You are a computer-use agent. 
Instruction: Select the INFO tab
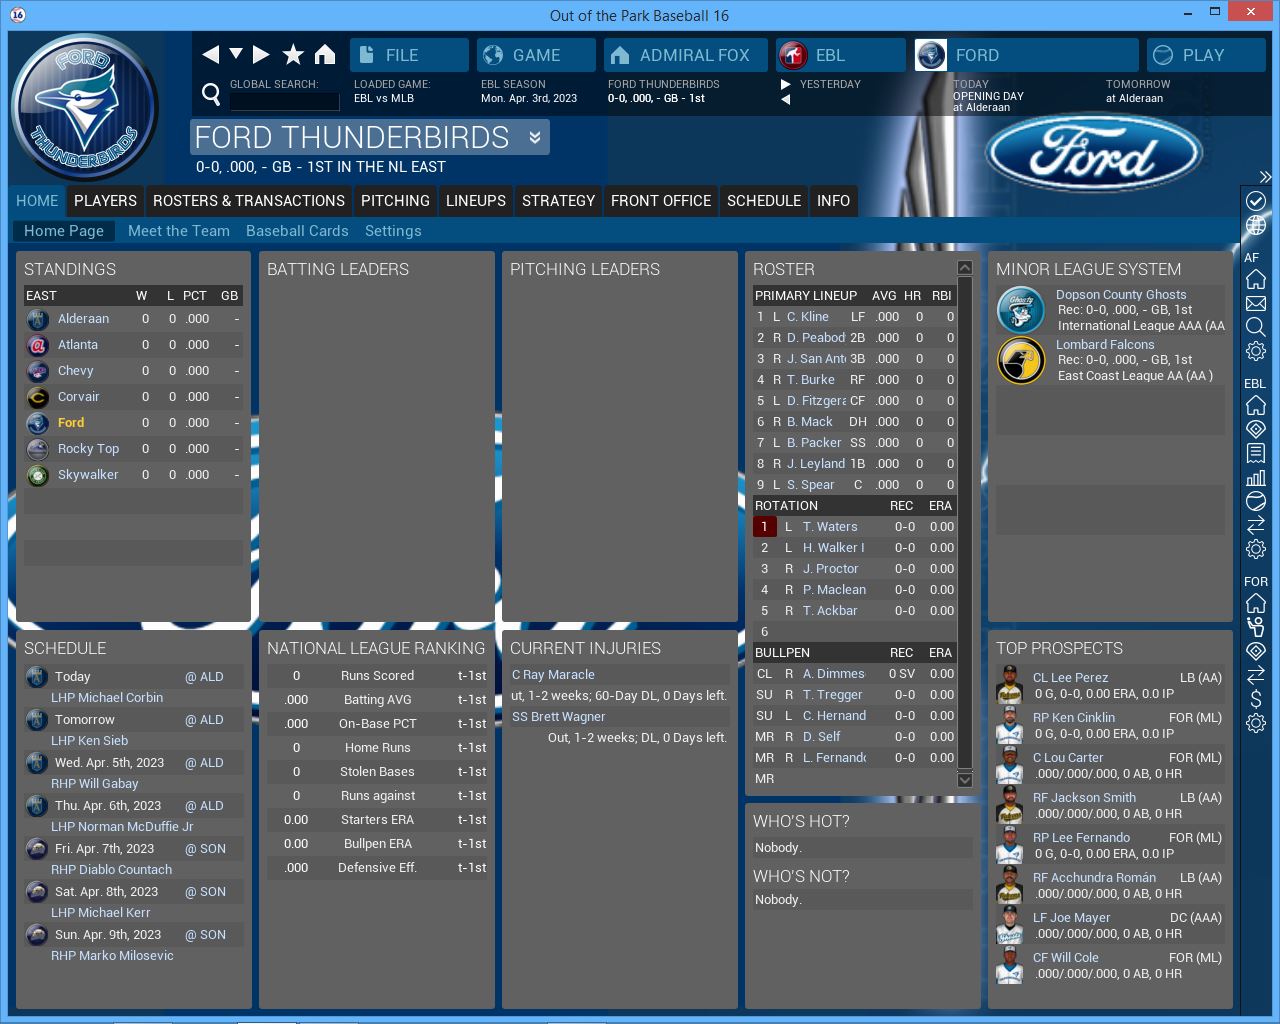(x=833, y=201)
